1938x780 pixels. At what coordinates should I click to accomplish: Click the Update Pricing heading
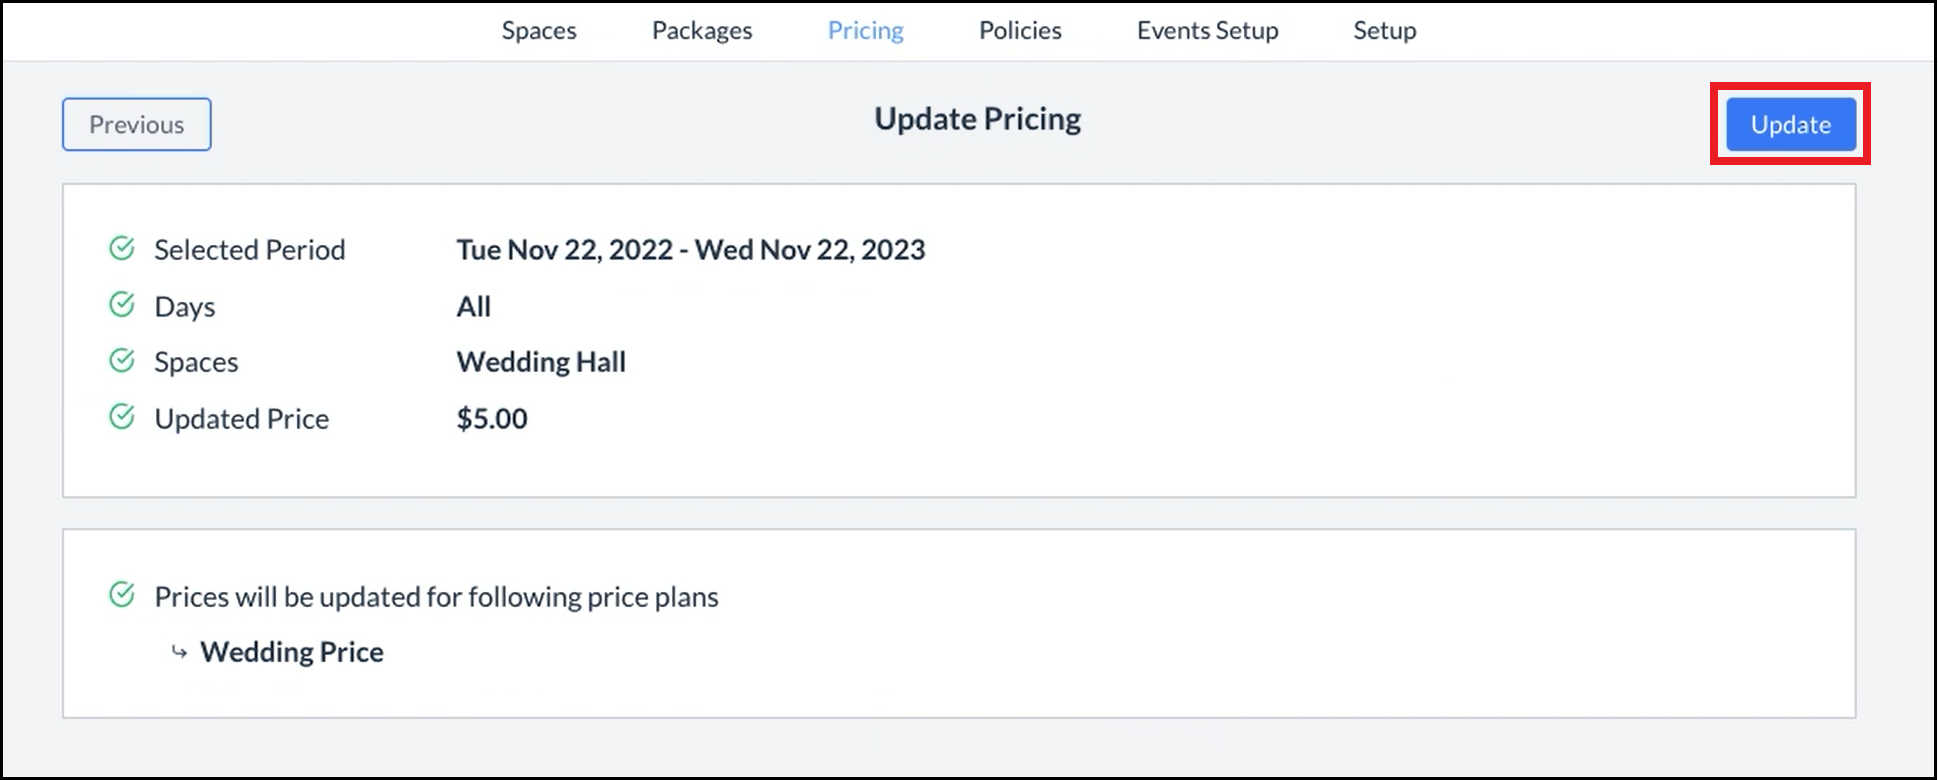click(x=977, y=119)
